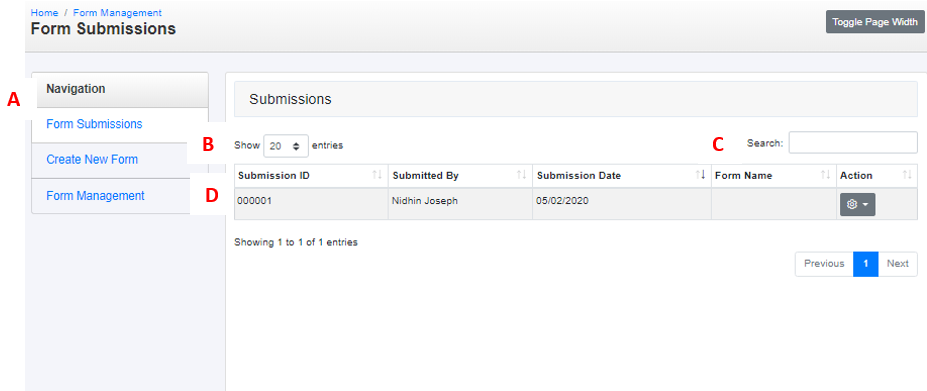Open Form Management breadcrumb link
Screen dimensions: 927x391
(x=118, y=12)
